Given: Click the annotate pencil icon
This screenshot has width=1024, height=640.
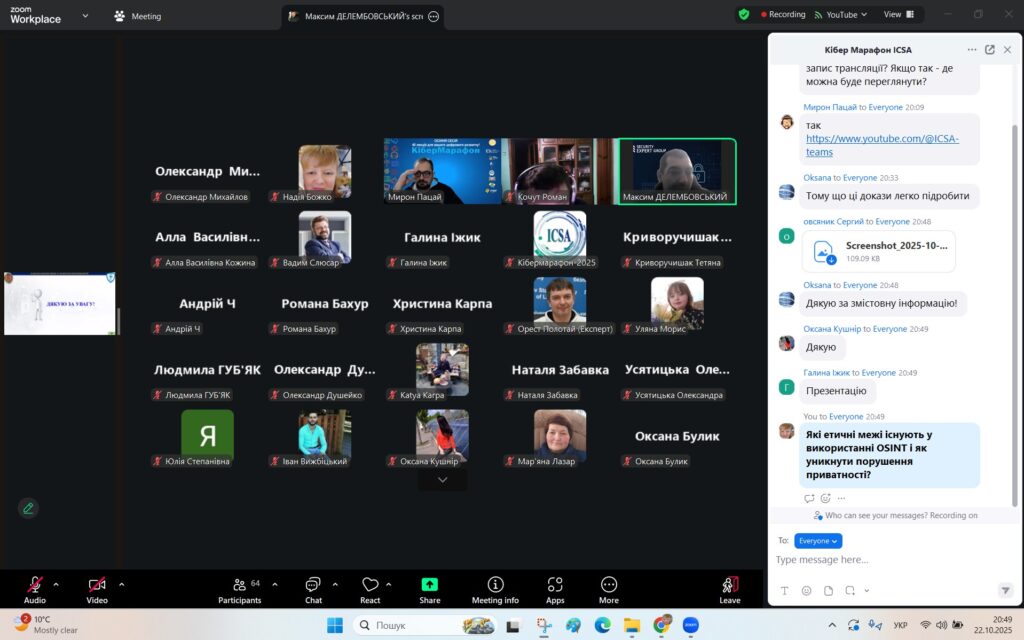Looking at the screenshot, I should pos(28,508).
